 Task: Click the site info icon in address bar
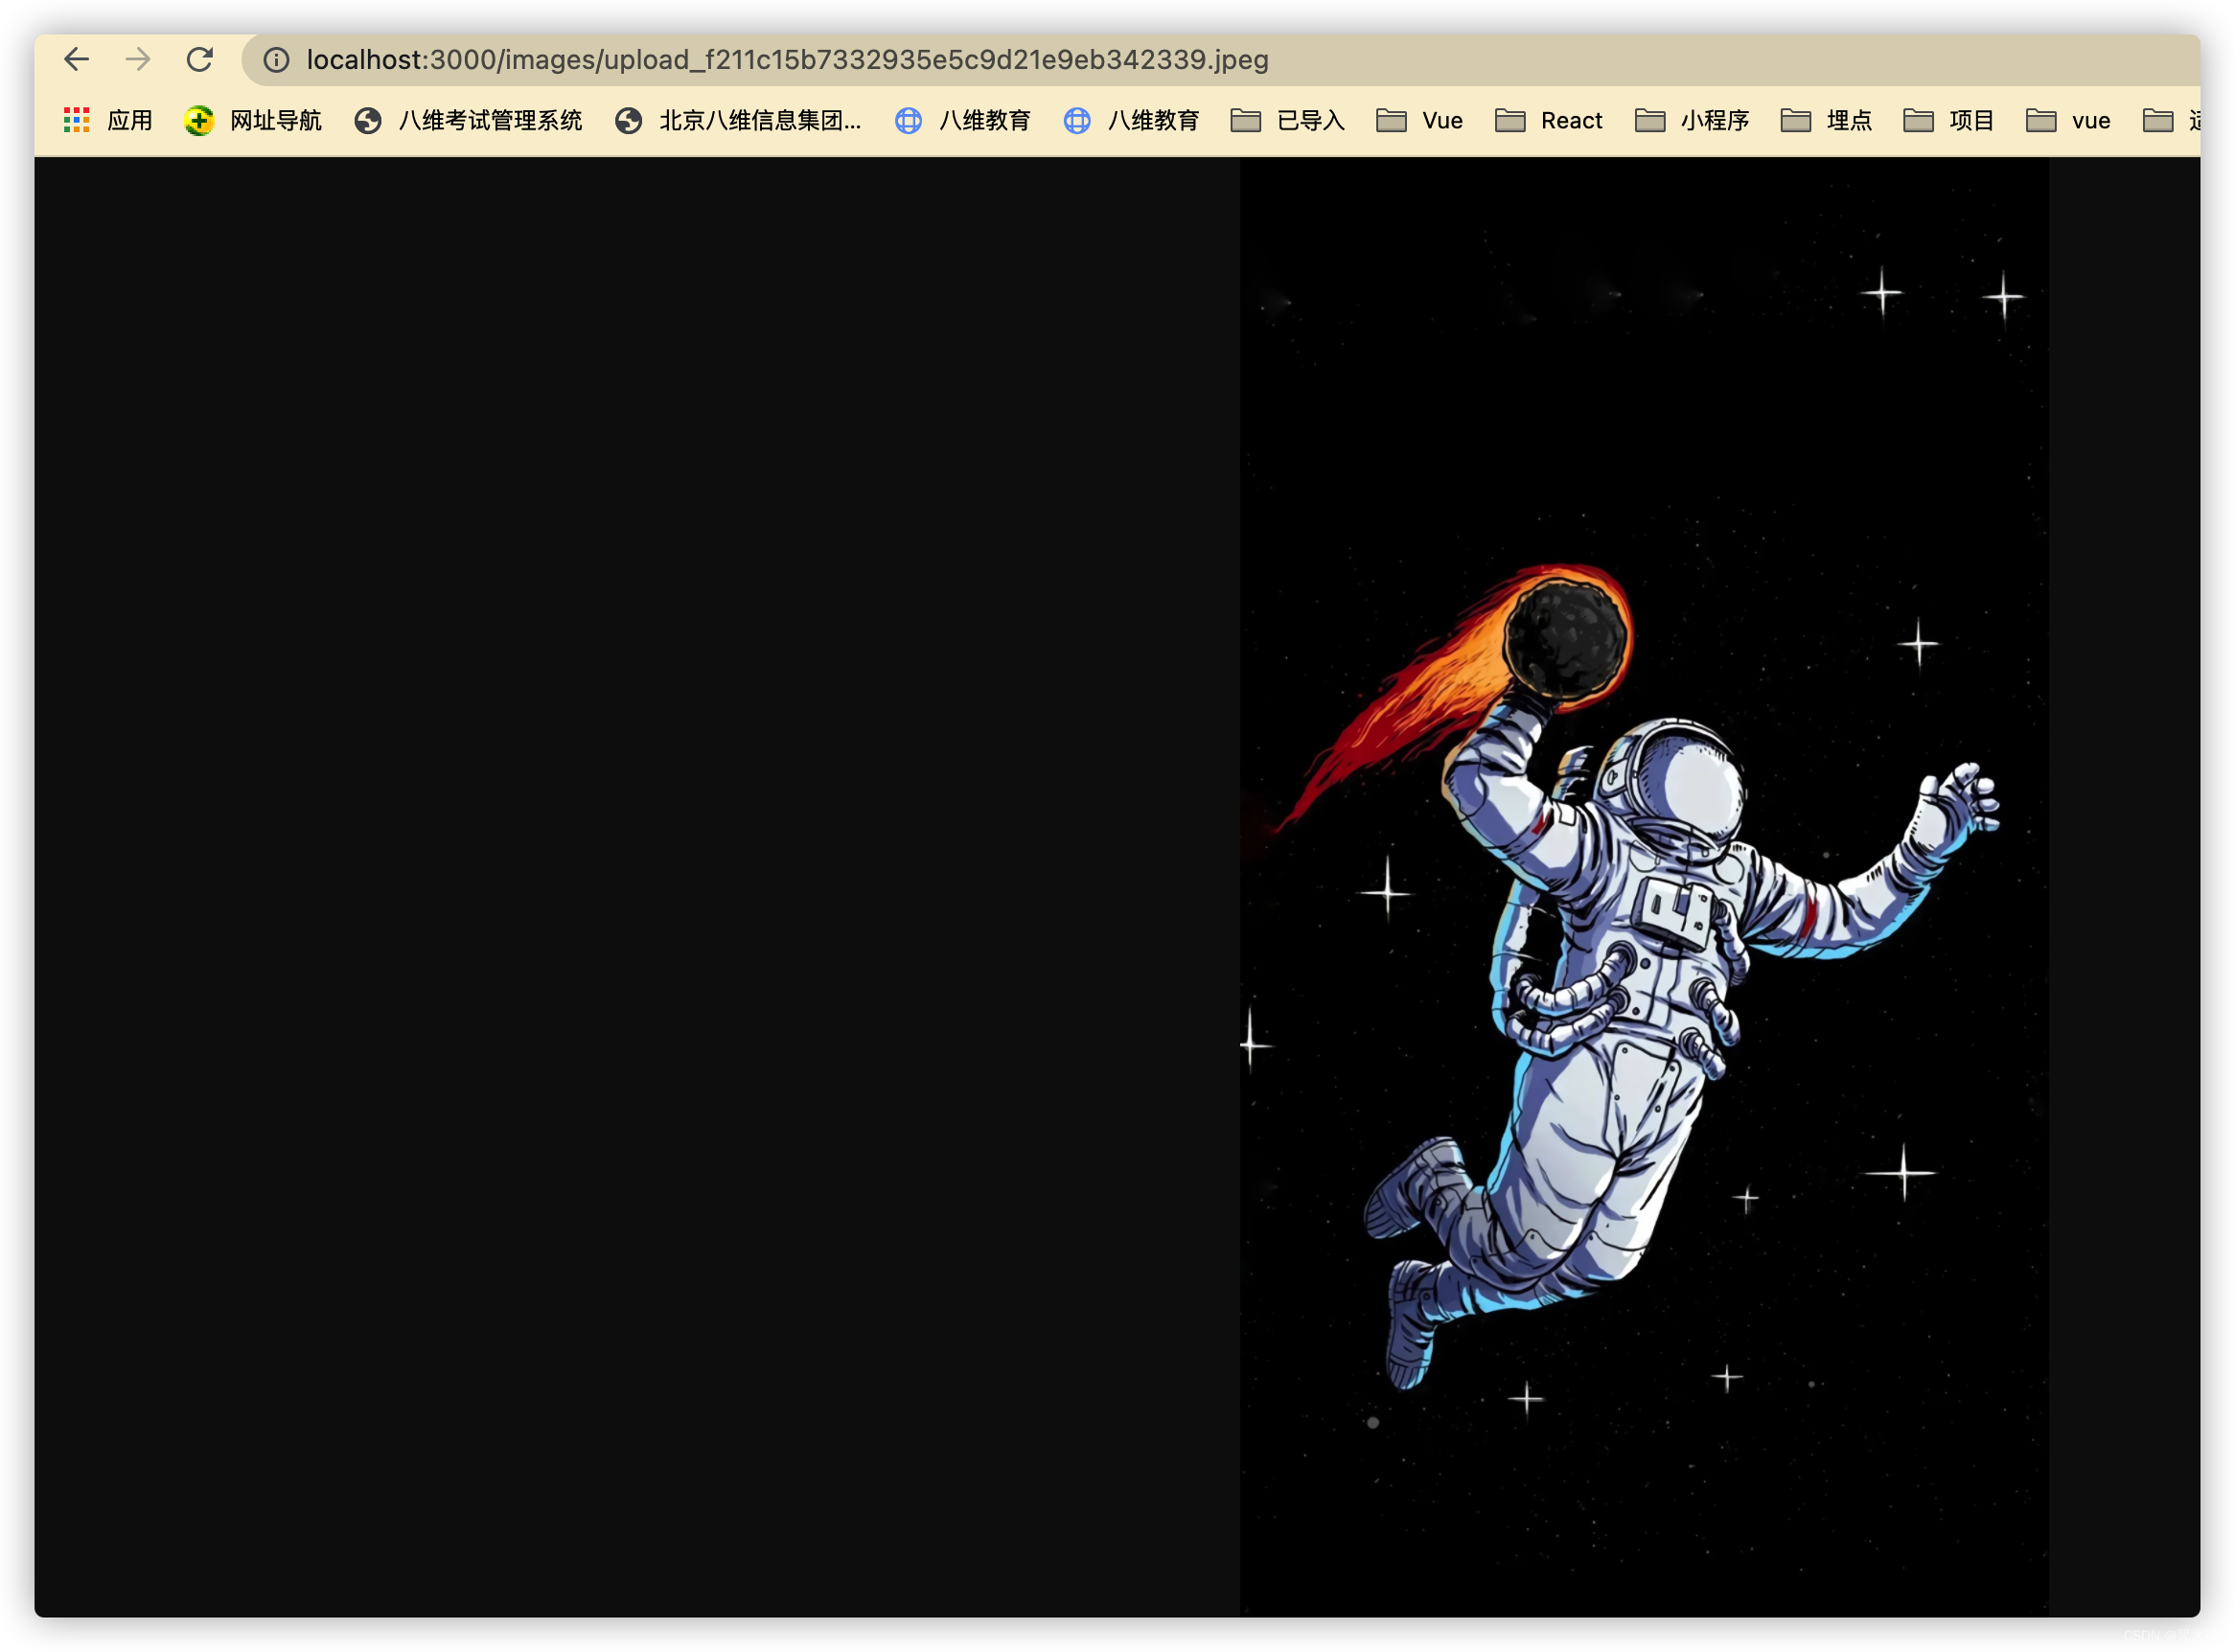click(276, 60)
